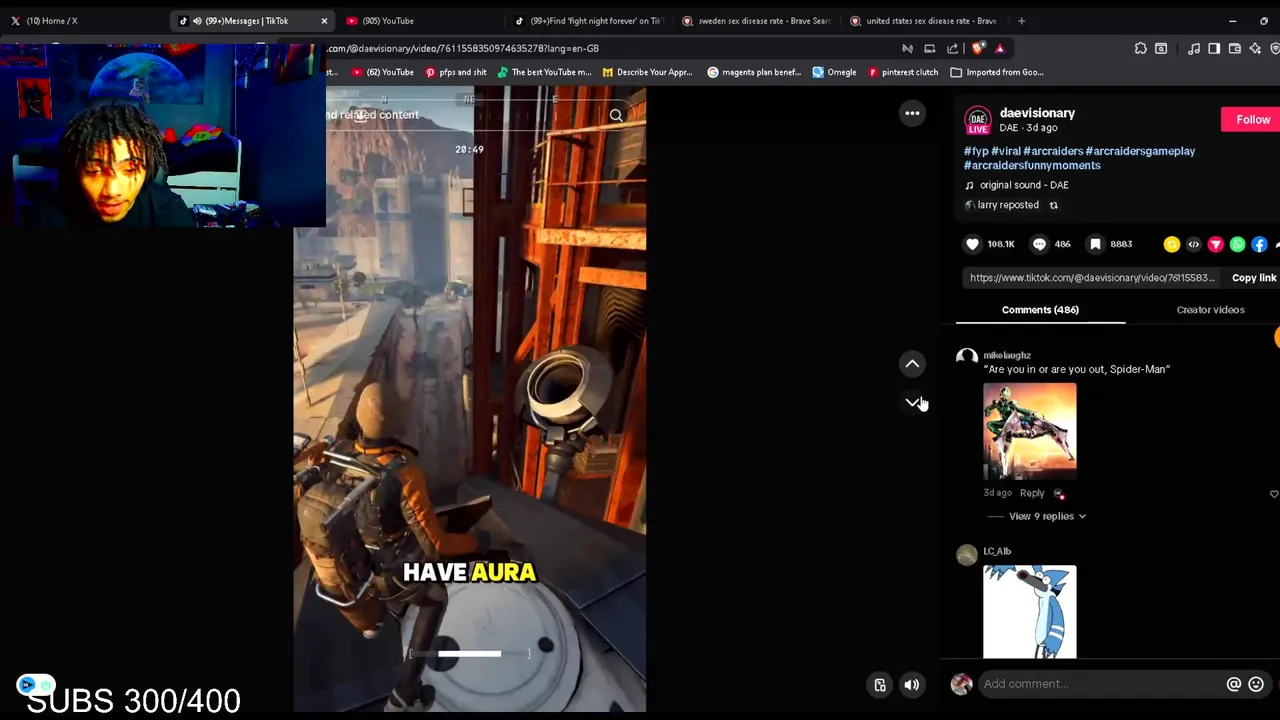Click the #viral hashtag
This screenshot has width=1280, height=720.
tap(1006, 151)
